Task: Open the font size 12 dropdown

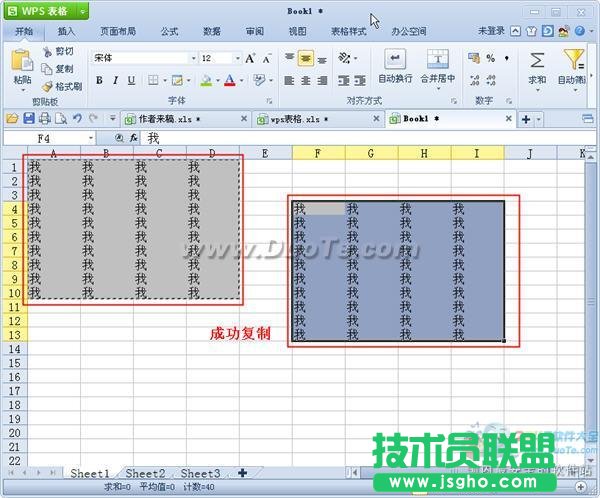Action: 238,58
